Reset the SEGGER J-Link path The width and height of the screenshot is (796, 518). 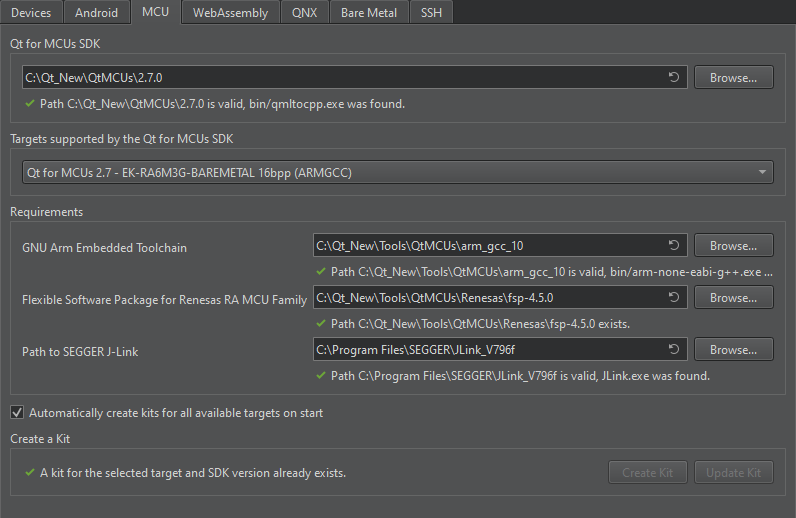click(674, 350)
